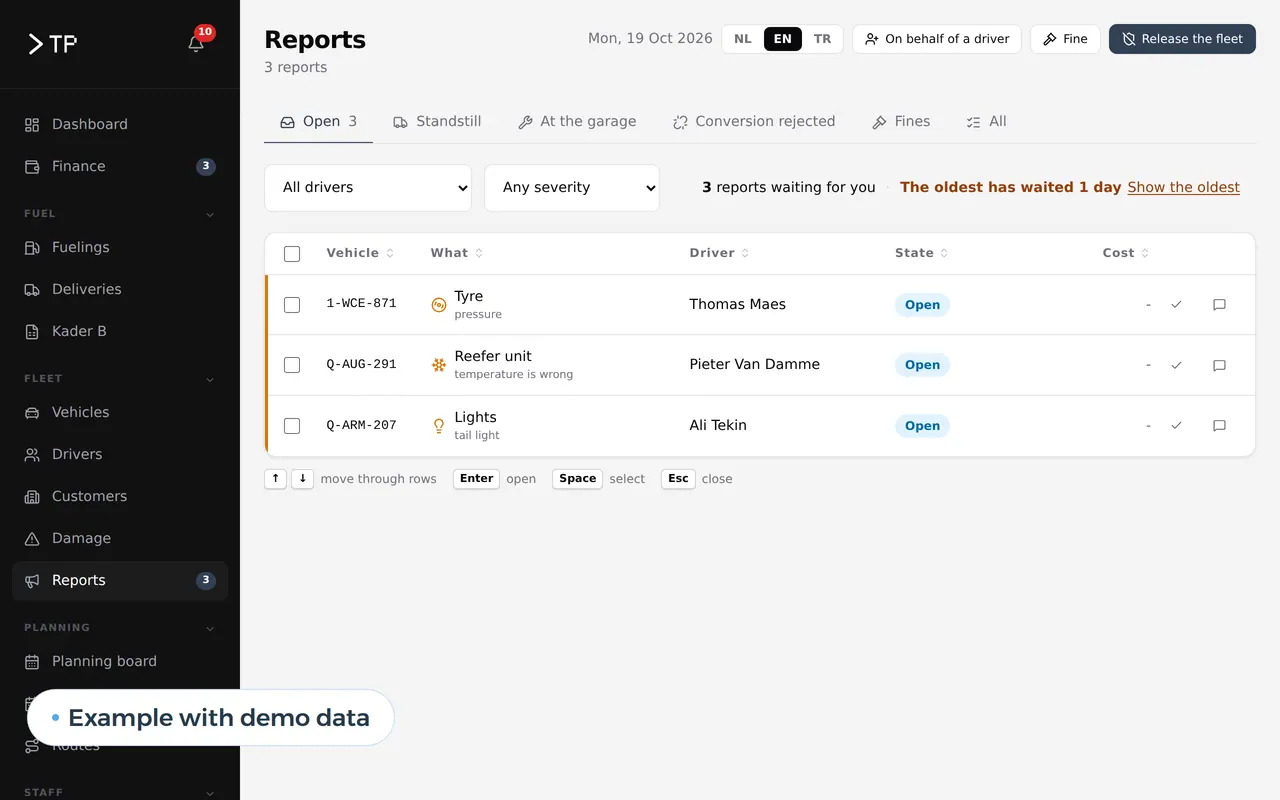Click the Reefer unit snowflake icon

click(x=438, y=365)
